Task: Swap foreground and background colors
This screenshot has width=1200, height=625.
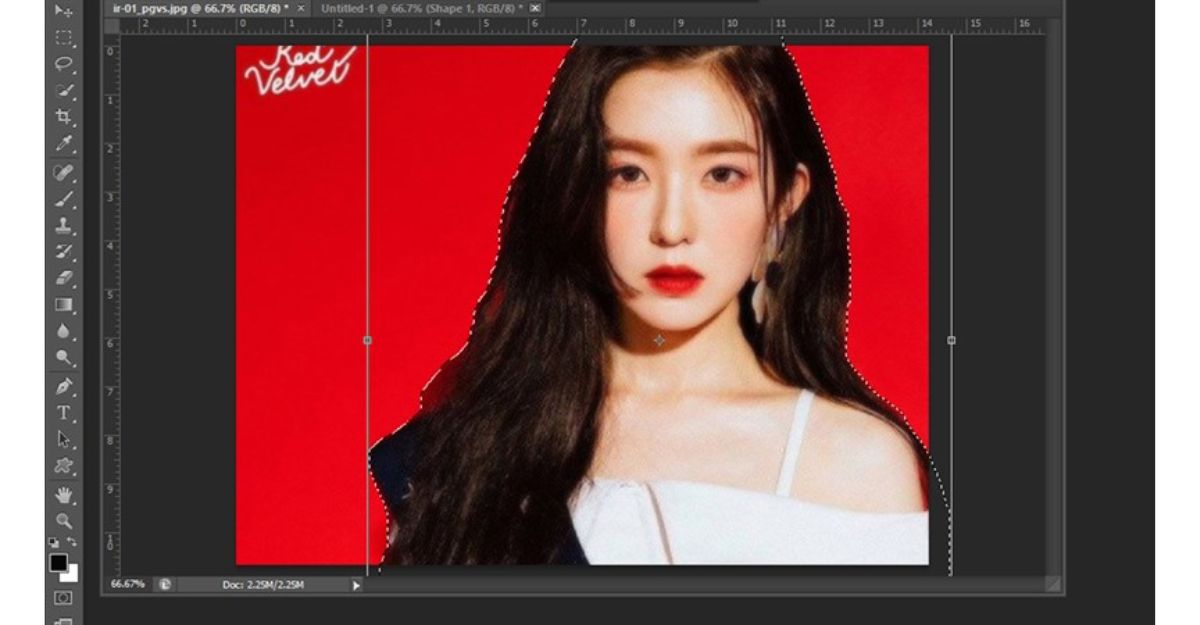Action: click(72, 542)
